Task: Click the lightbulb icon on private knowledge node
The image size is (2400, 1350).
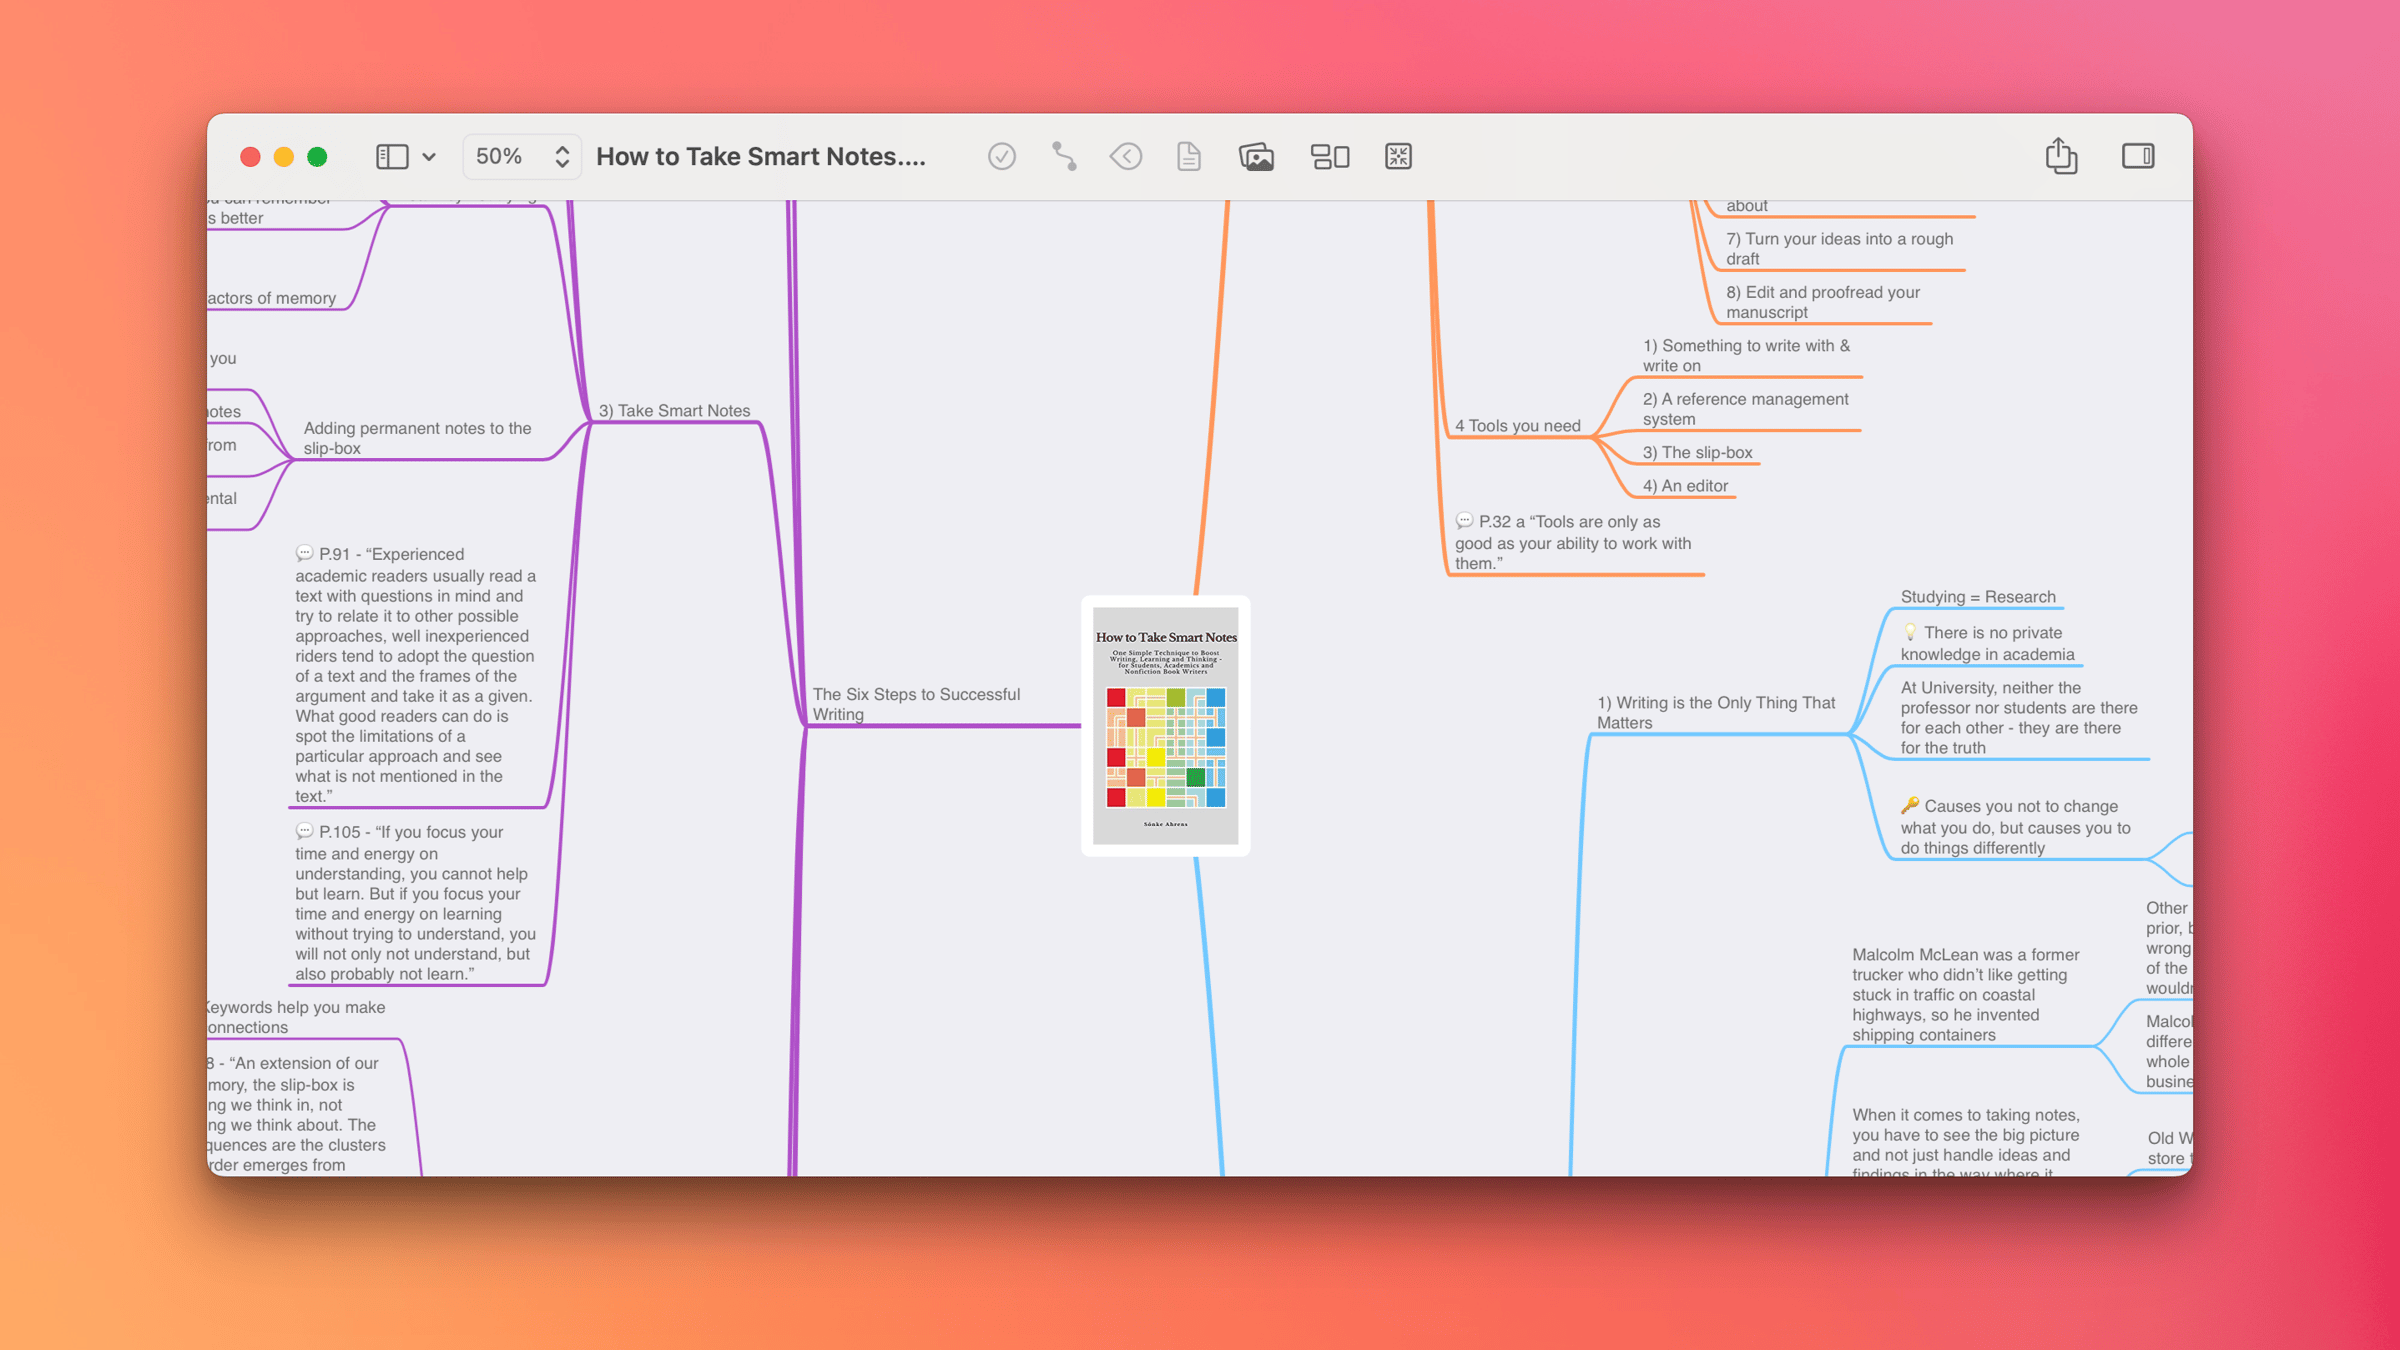Action: coord(1909,632)
